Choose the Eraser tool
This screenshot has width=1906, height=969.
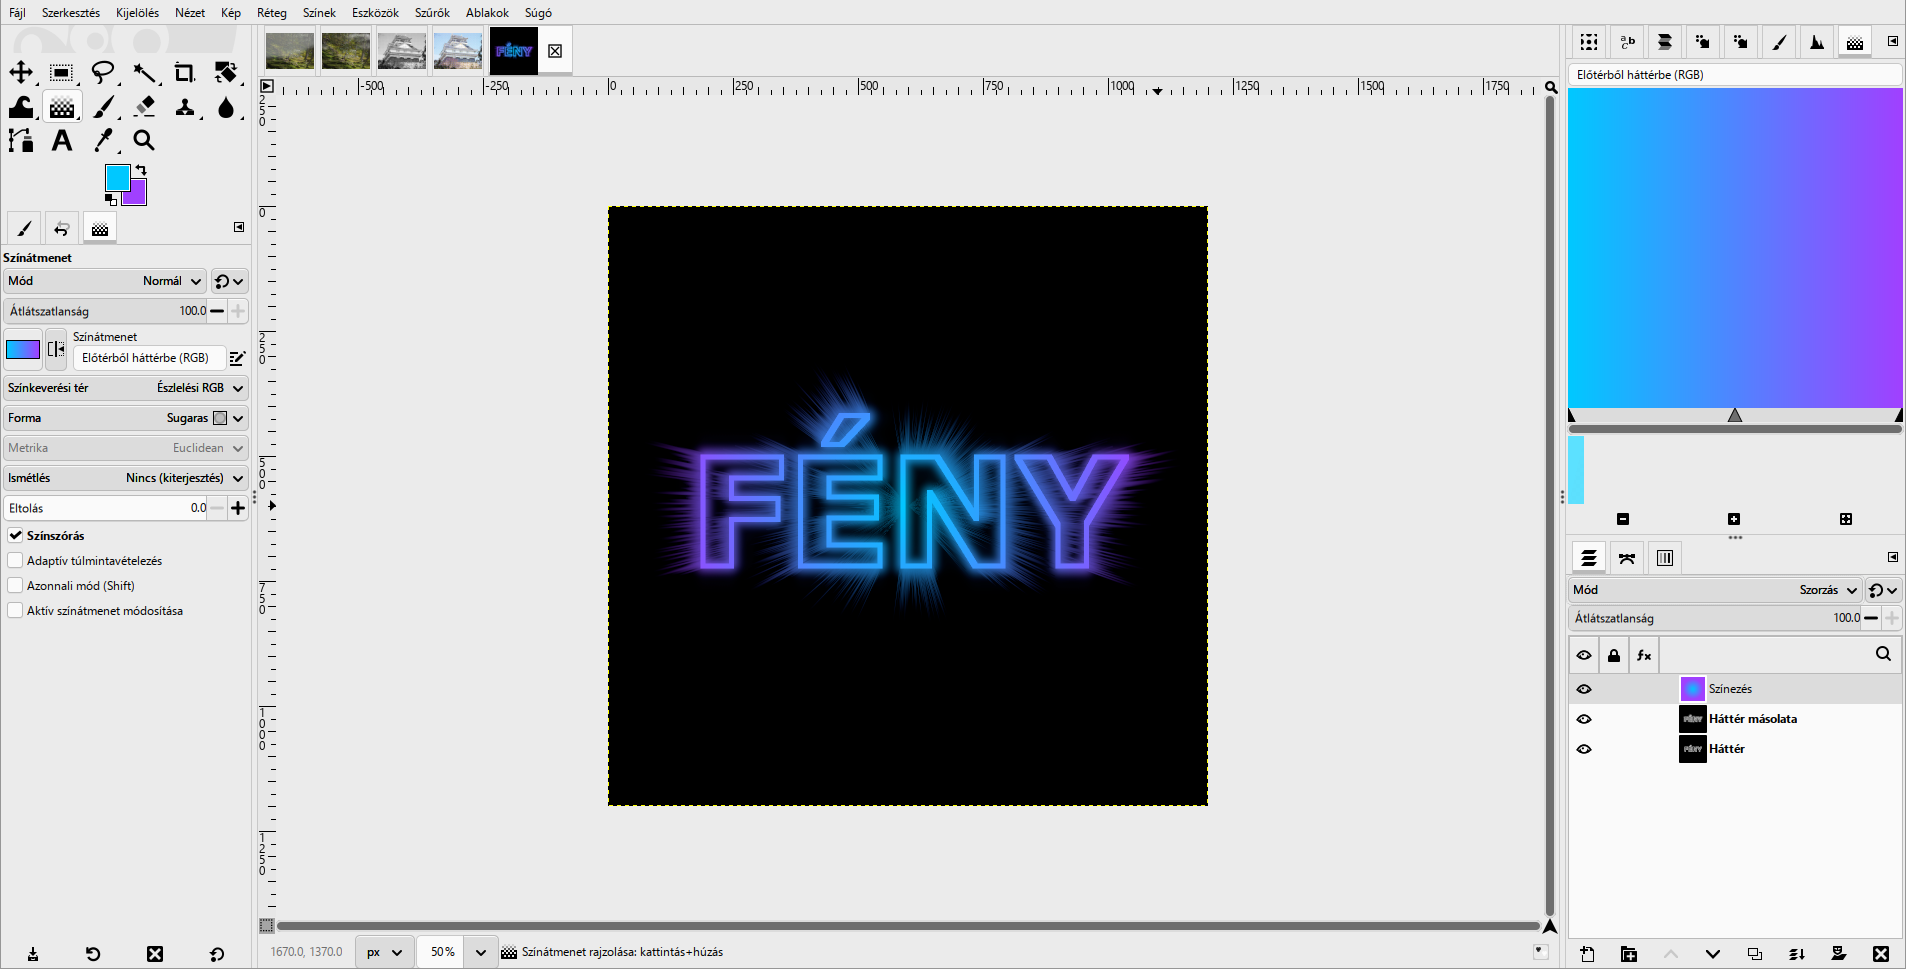(145, 106)
